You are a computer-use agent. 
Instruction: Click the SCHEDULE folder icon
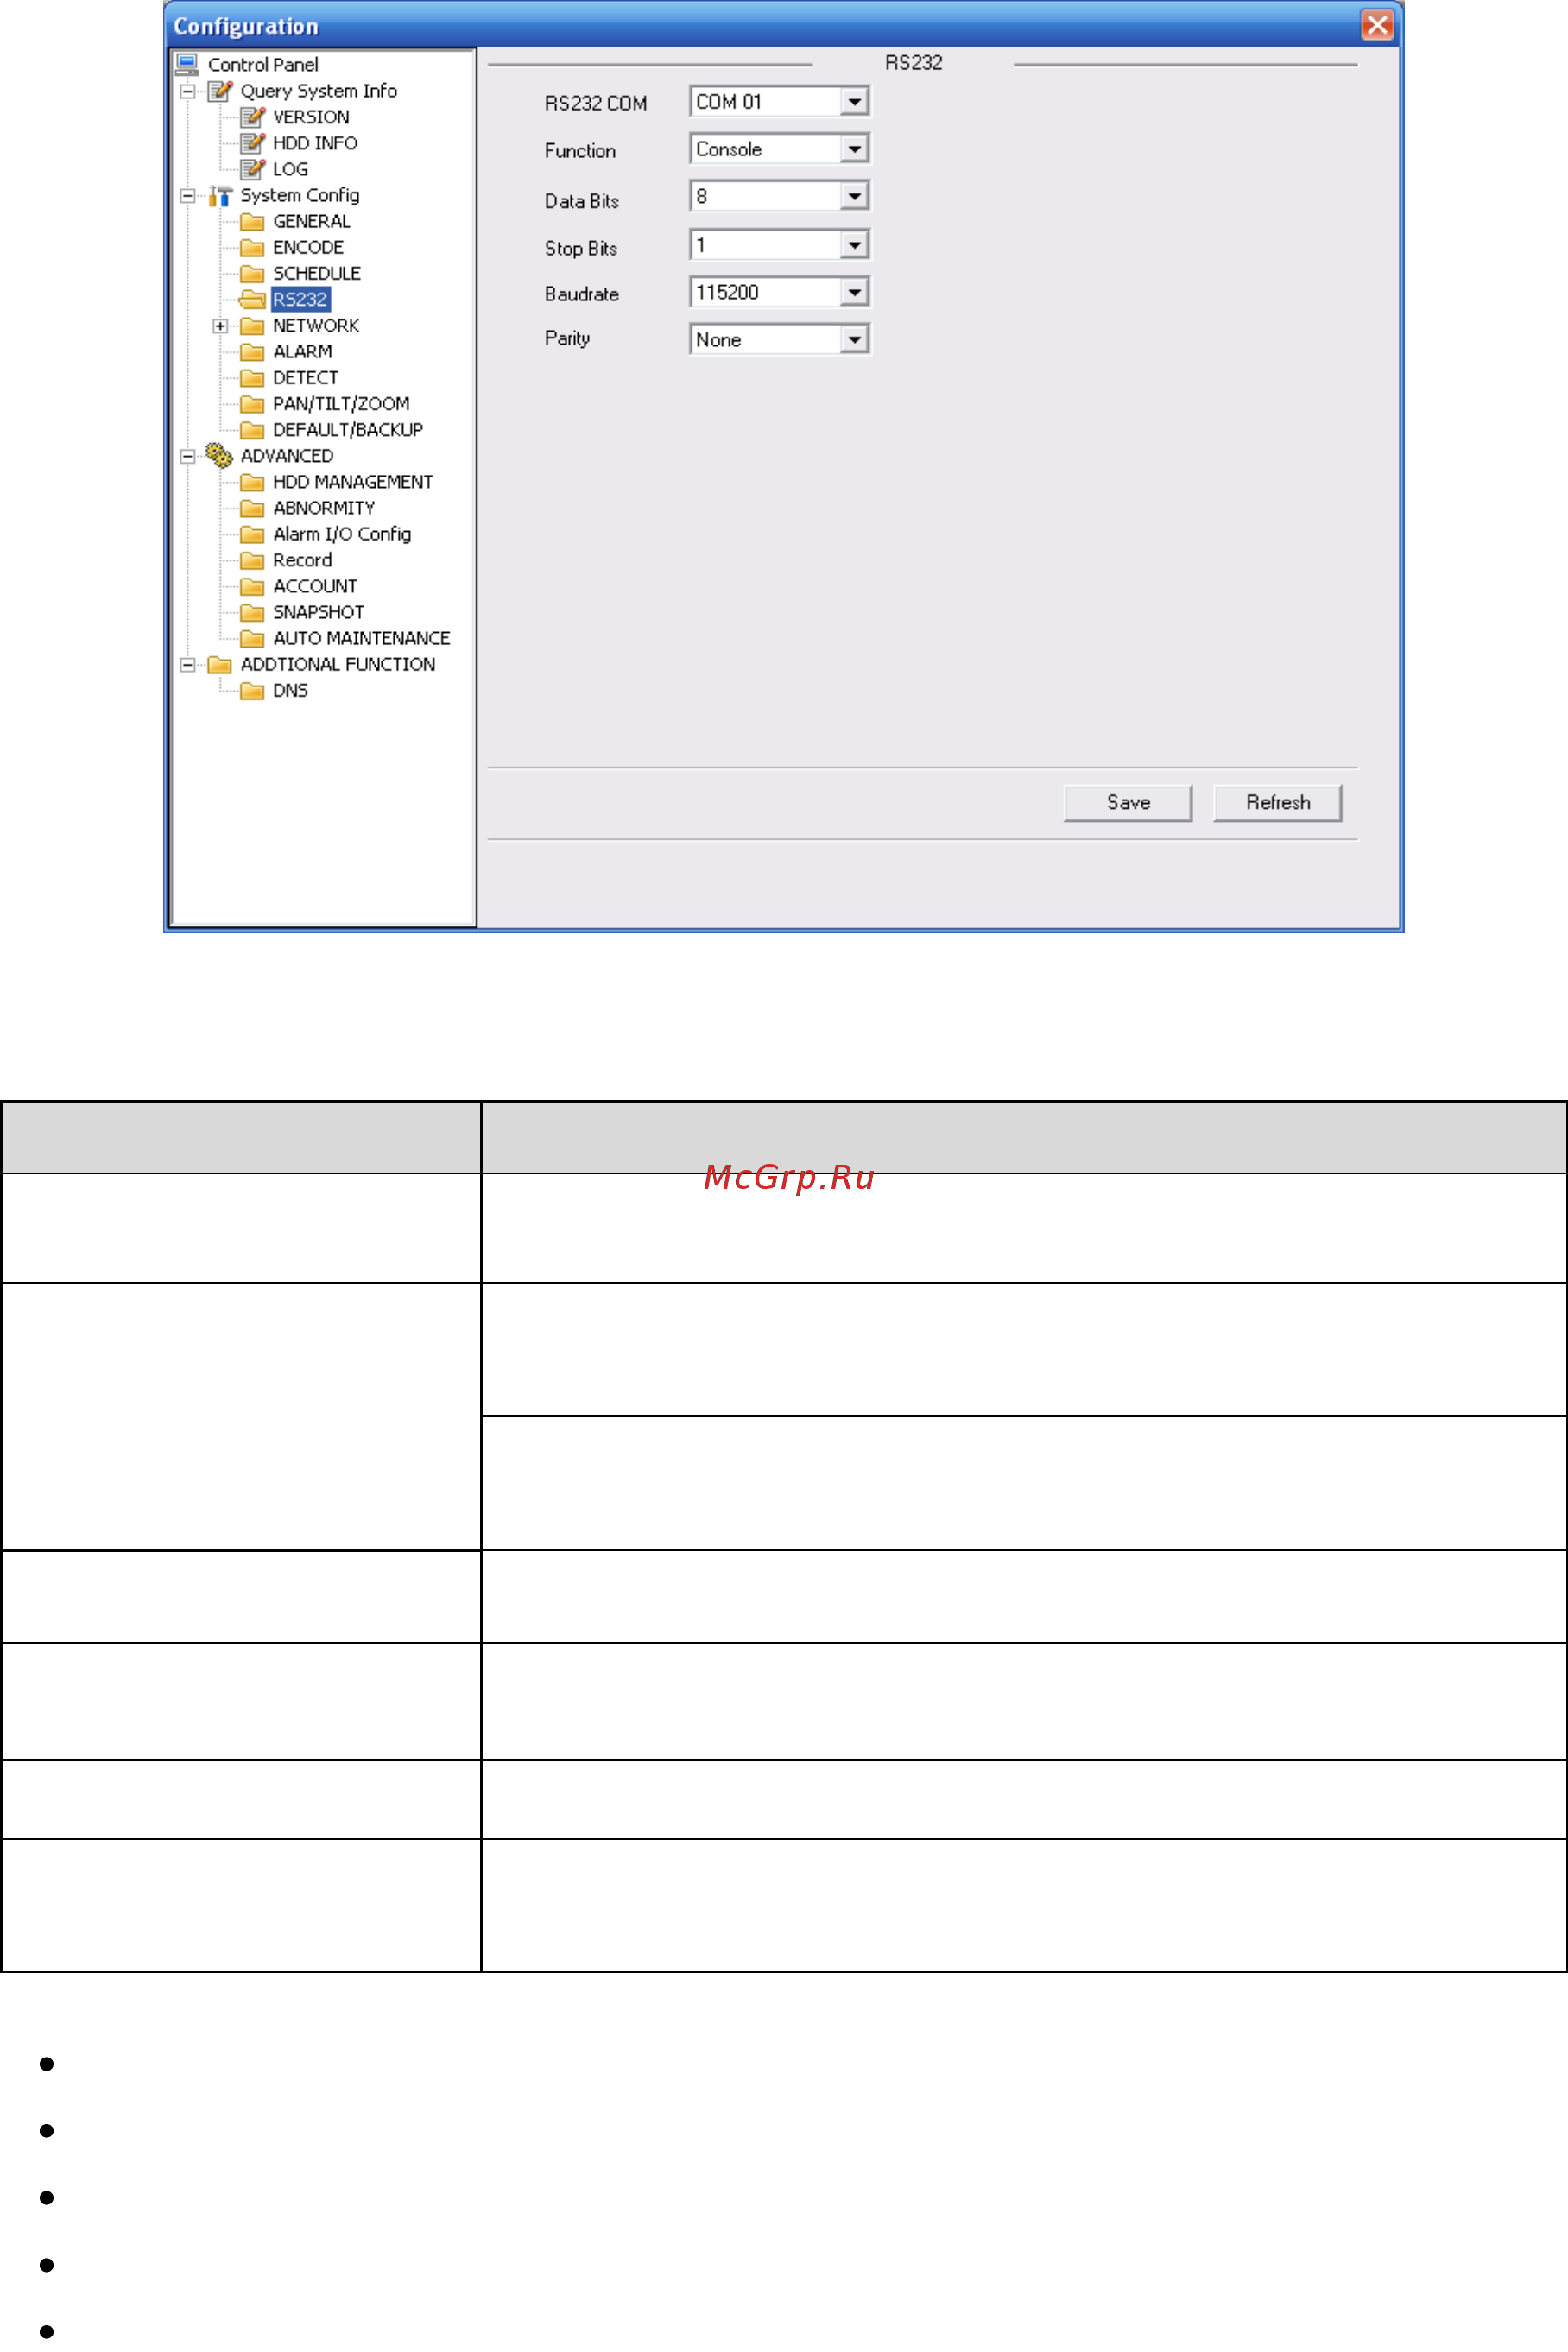click(x=253, y=273)
